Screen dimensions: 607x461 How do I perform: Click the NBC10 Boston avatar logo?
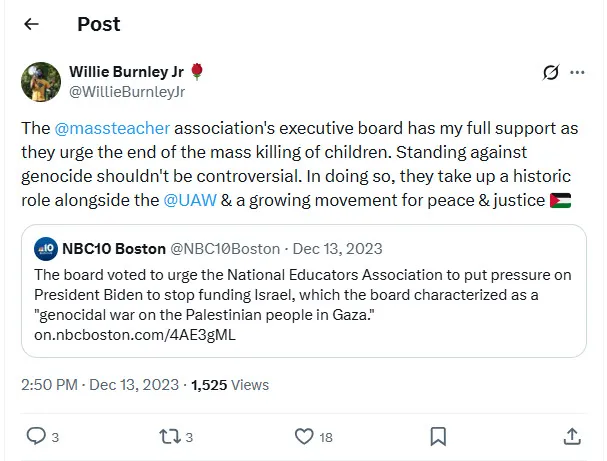click(x=45, y=248)
